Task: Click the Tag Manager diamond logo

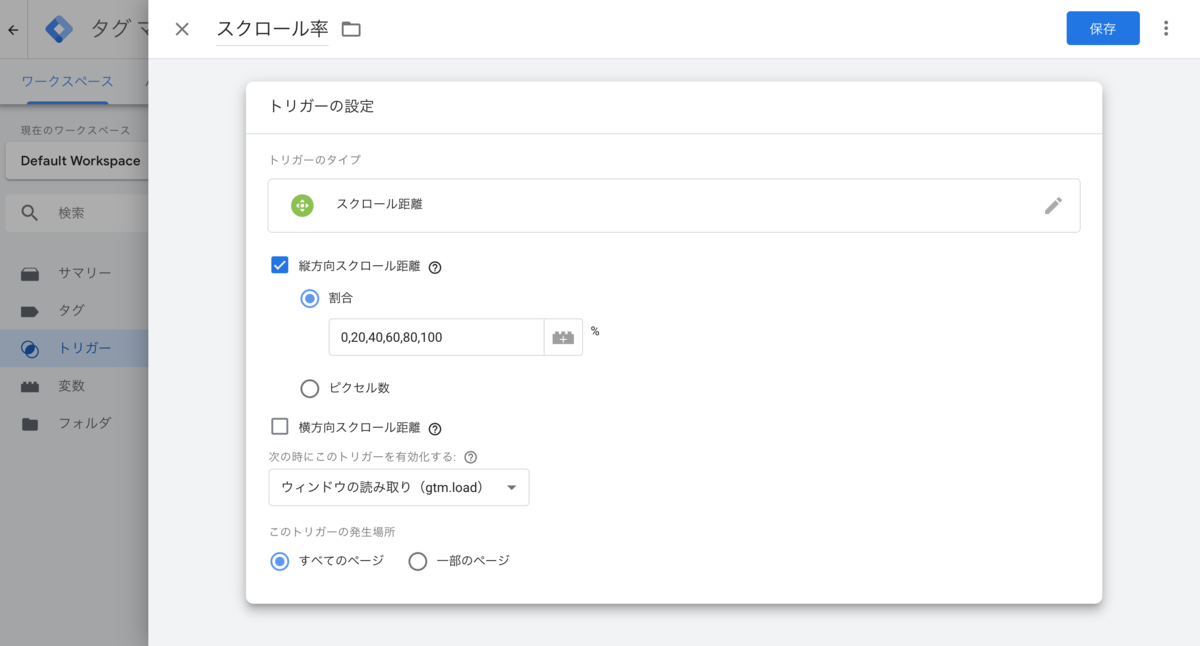Action: coord(58,29)
